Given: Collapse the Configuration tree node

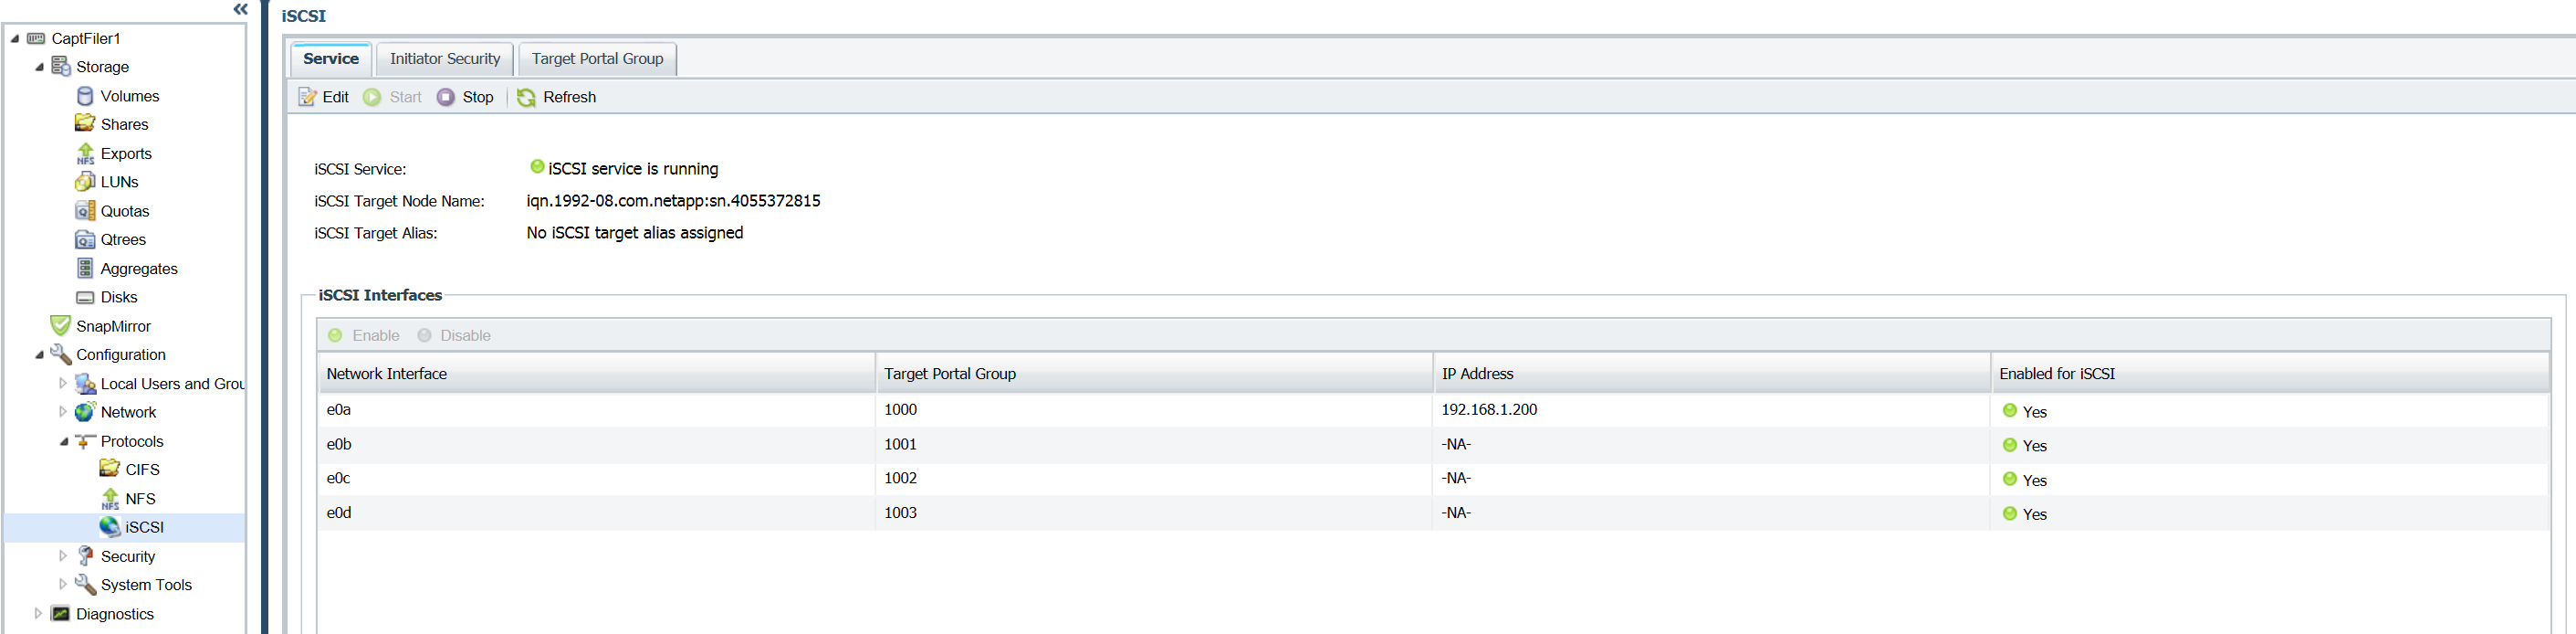Looking at the screenshot, I should pyautogui.click(x=39, y=354).
